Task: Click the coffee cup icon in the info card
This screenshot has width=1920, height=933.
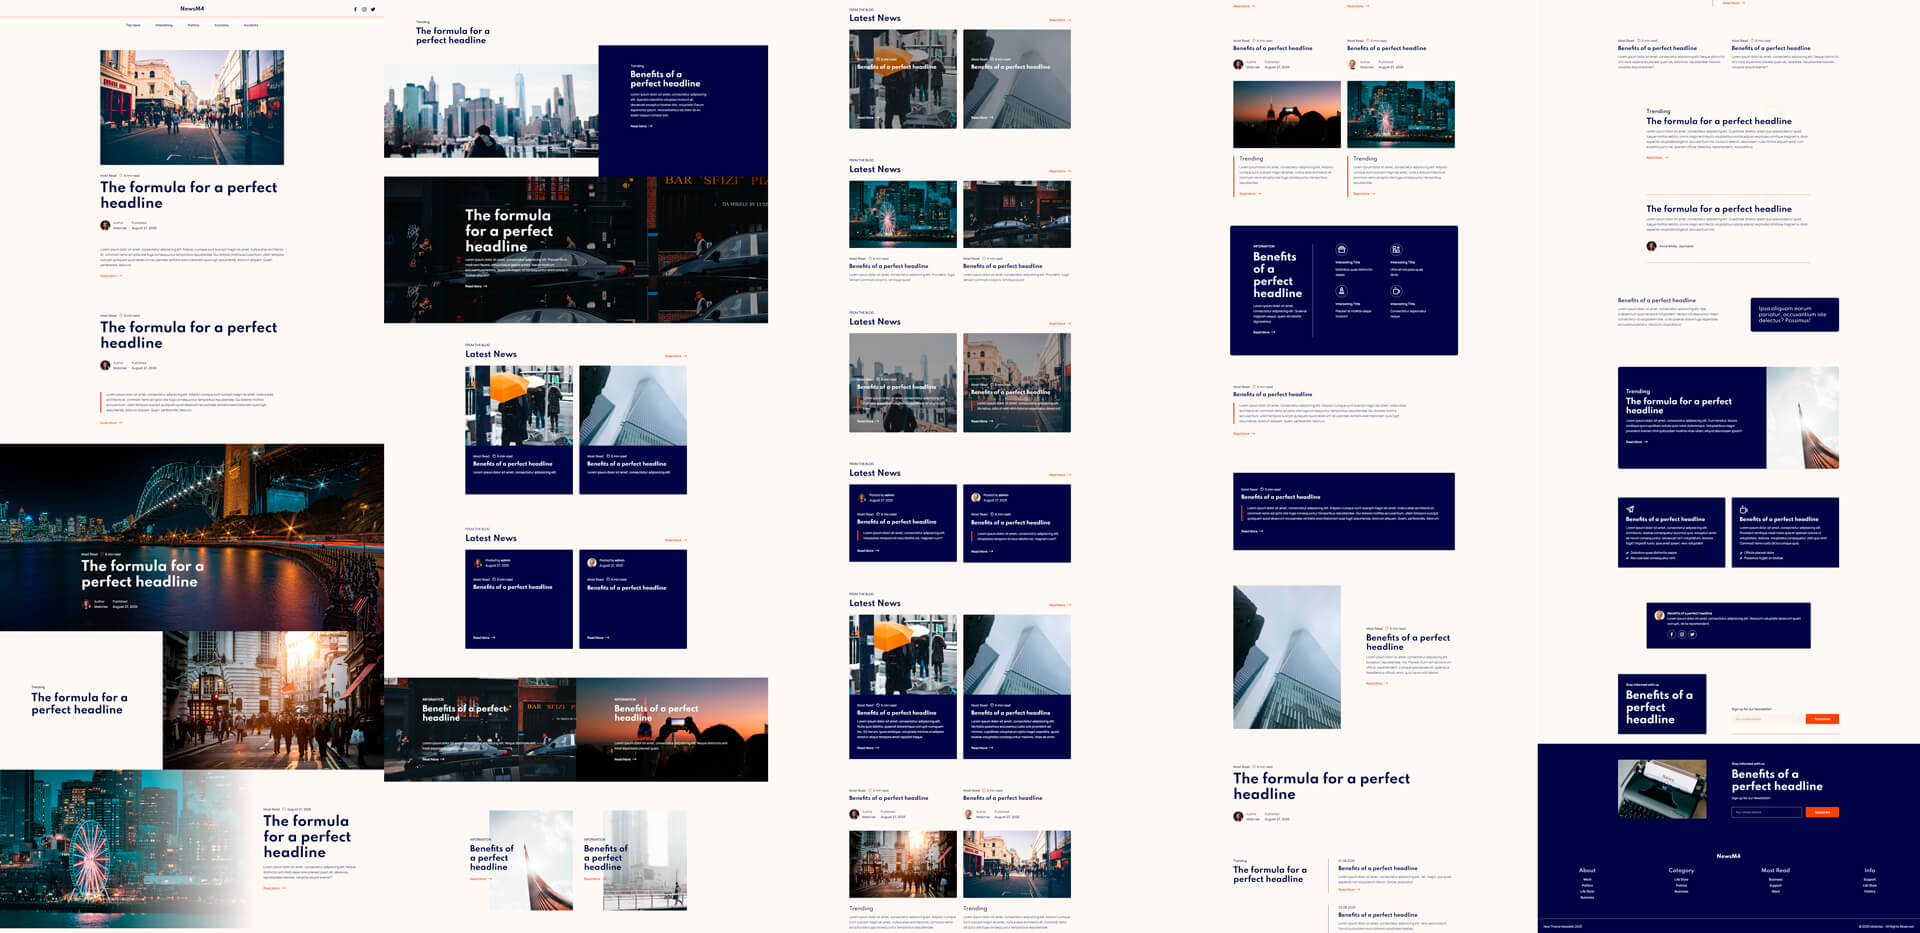Action: pos(1396,292)
